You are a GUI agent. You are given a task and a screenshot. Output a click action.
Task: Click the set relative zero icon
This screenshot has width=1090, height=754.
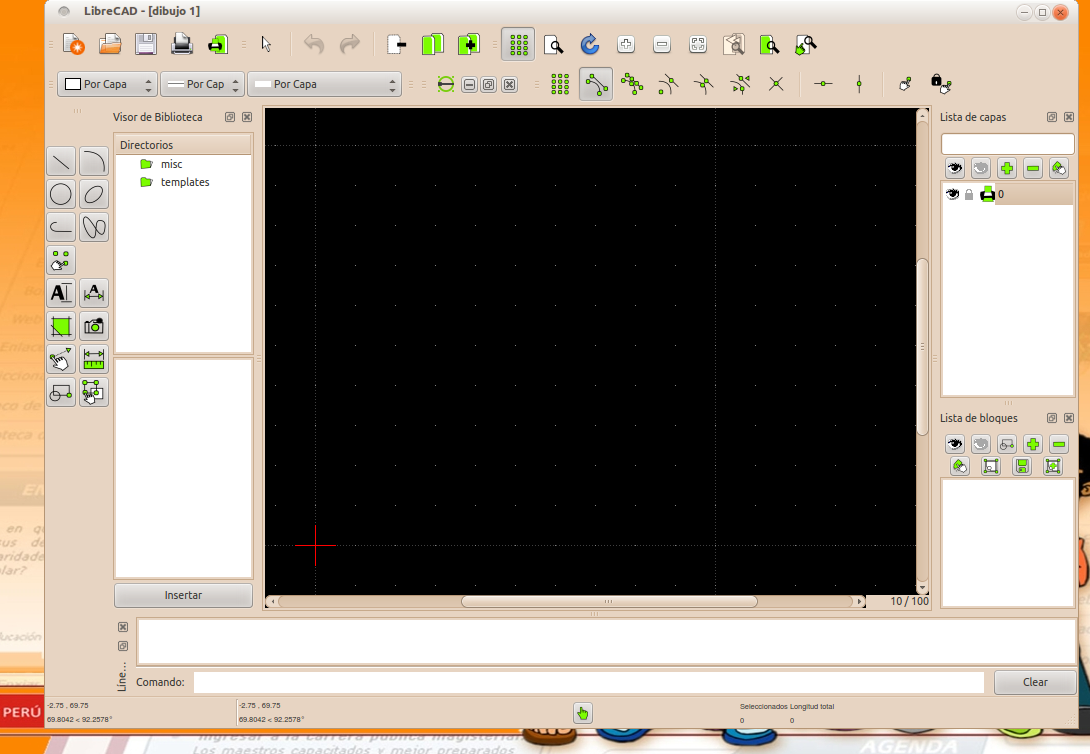[x=905, y=84]
